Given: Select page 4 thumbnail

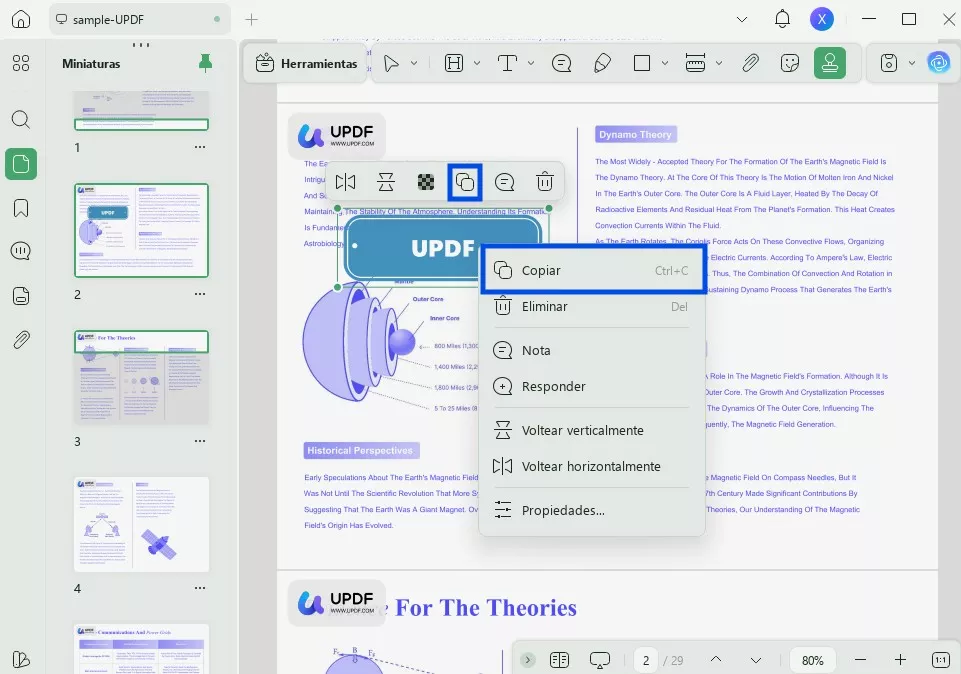Looking at the screenshot, I should tap(142, 524).
